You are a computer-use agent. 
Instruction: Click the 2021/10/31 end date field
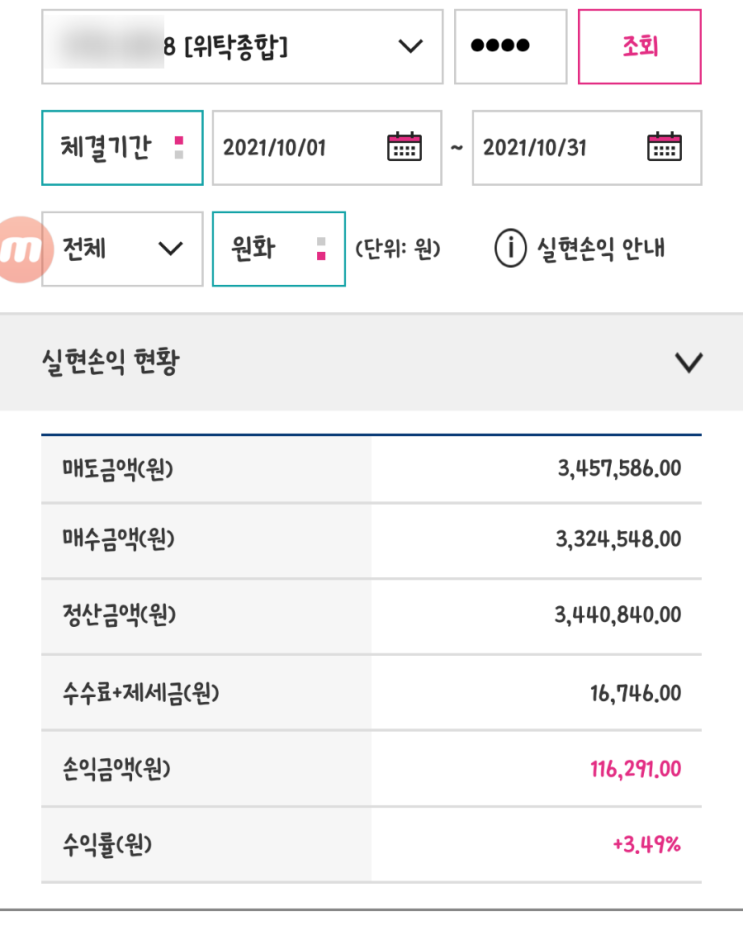(x=550, y=148)
